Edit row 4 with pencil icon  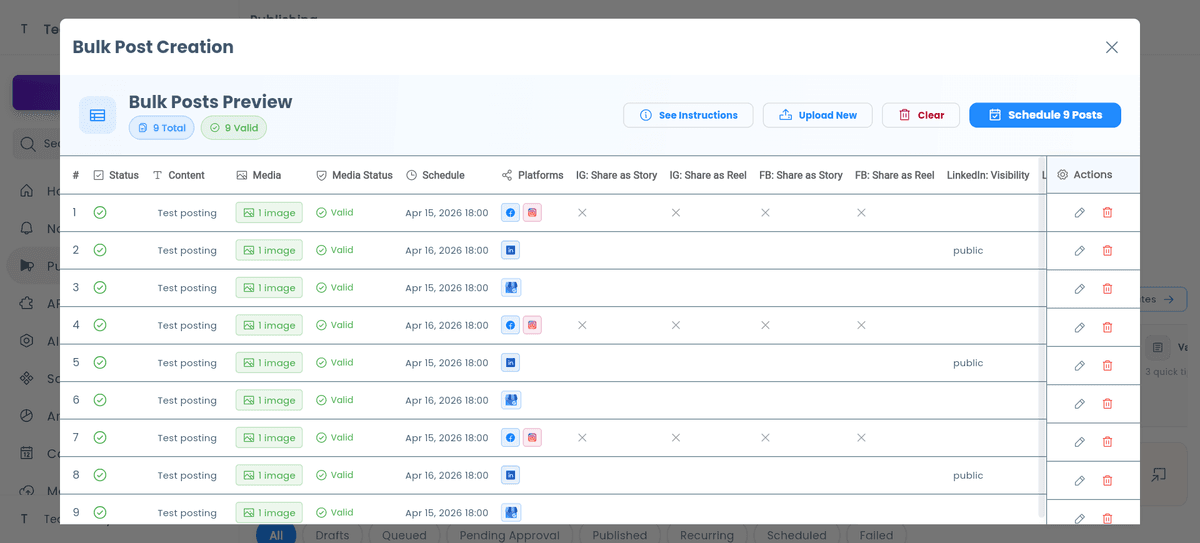click(x=1079, y=327)
